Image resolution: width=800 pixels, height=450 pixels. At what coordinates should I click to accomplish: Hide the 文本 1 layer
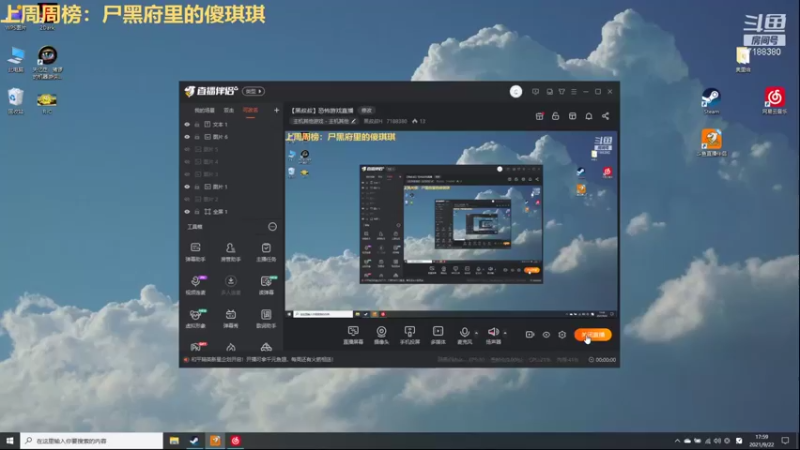click(x=187, y=124)
